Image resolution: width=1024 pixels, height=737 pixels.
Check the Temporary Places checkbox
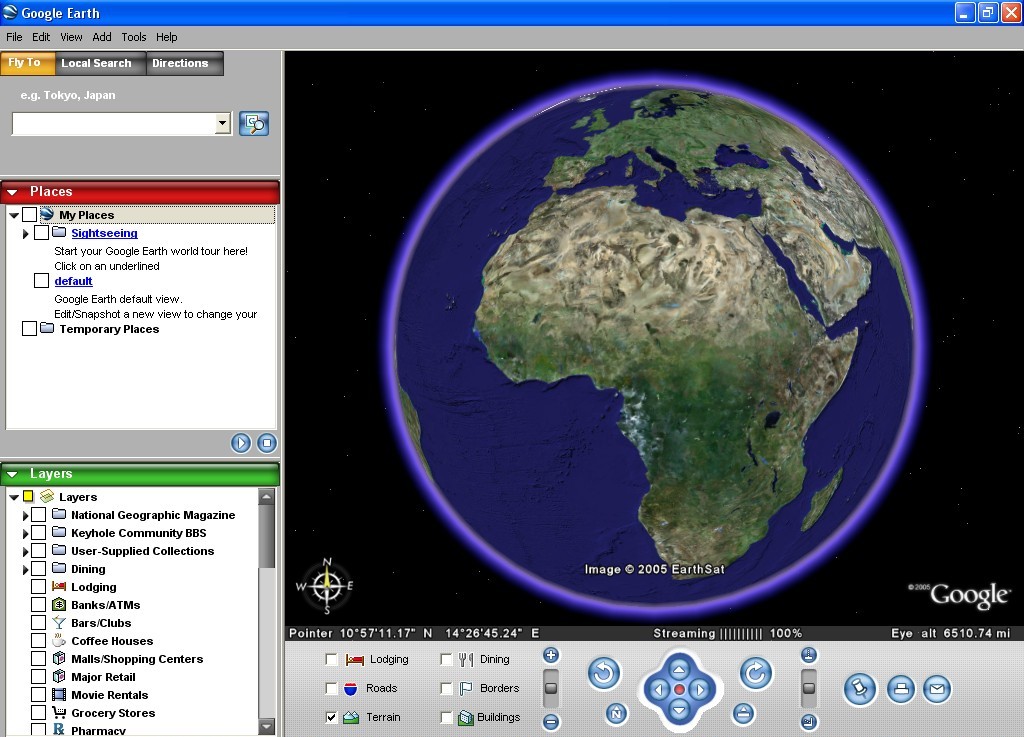tap(29, 328)
